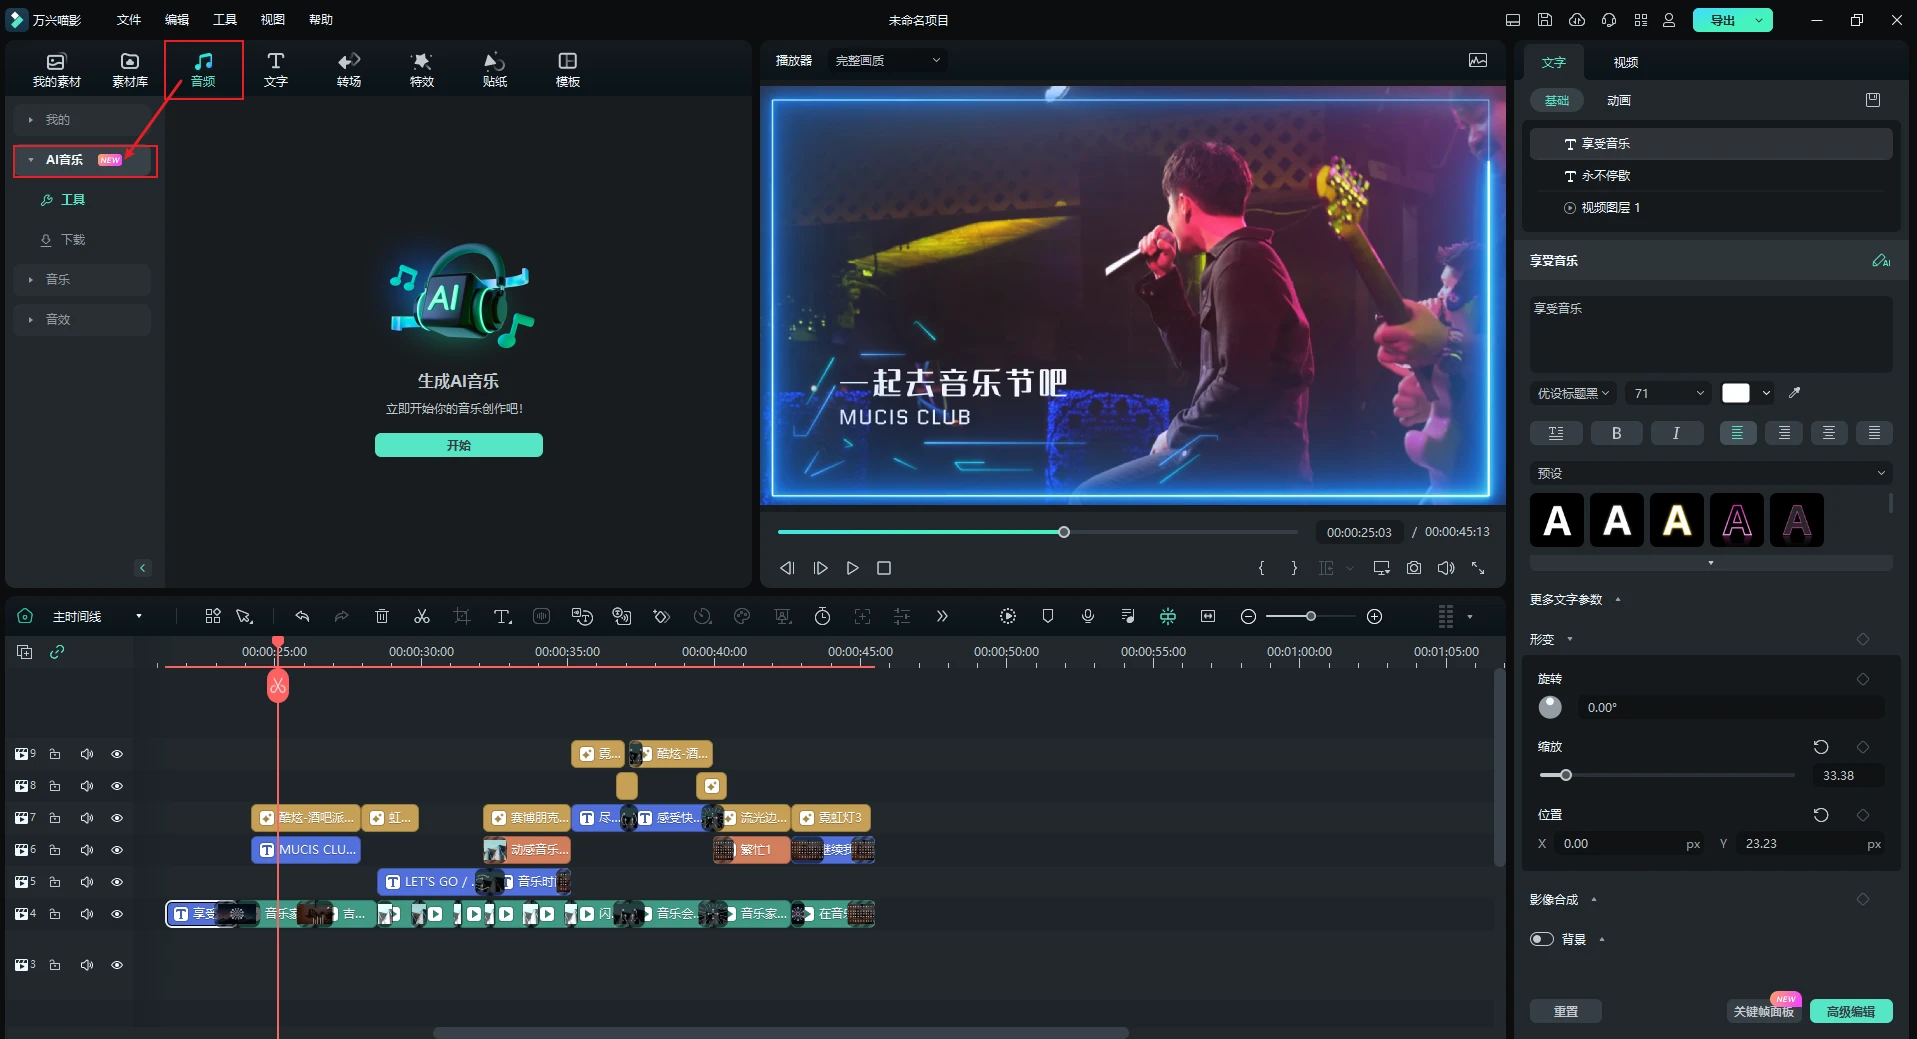1917x1039 pixels.
Task: Click the 高级编辑 advanced edit button
Action: coord(1851,1011)
